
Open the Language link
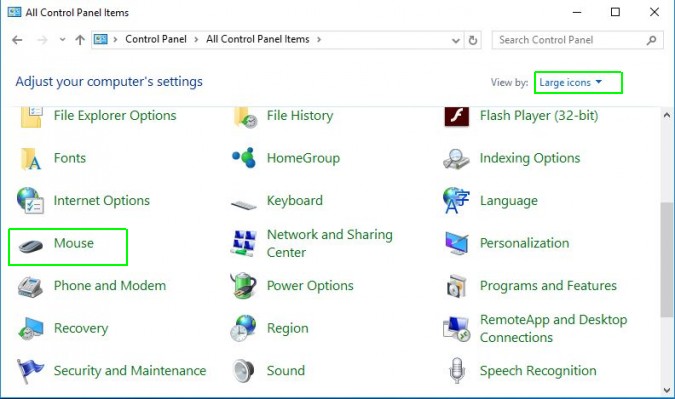point(508,201)
